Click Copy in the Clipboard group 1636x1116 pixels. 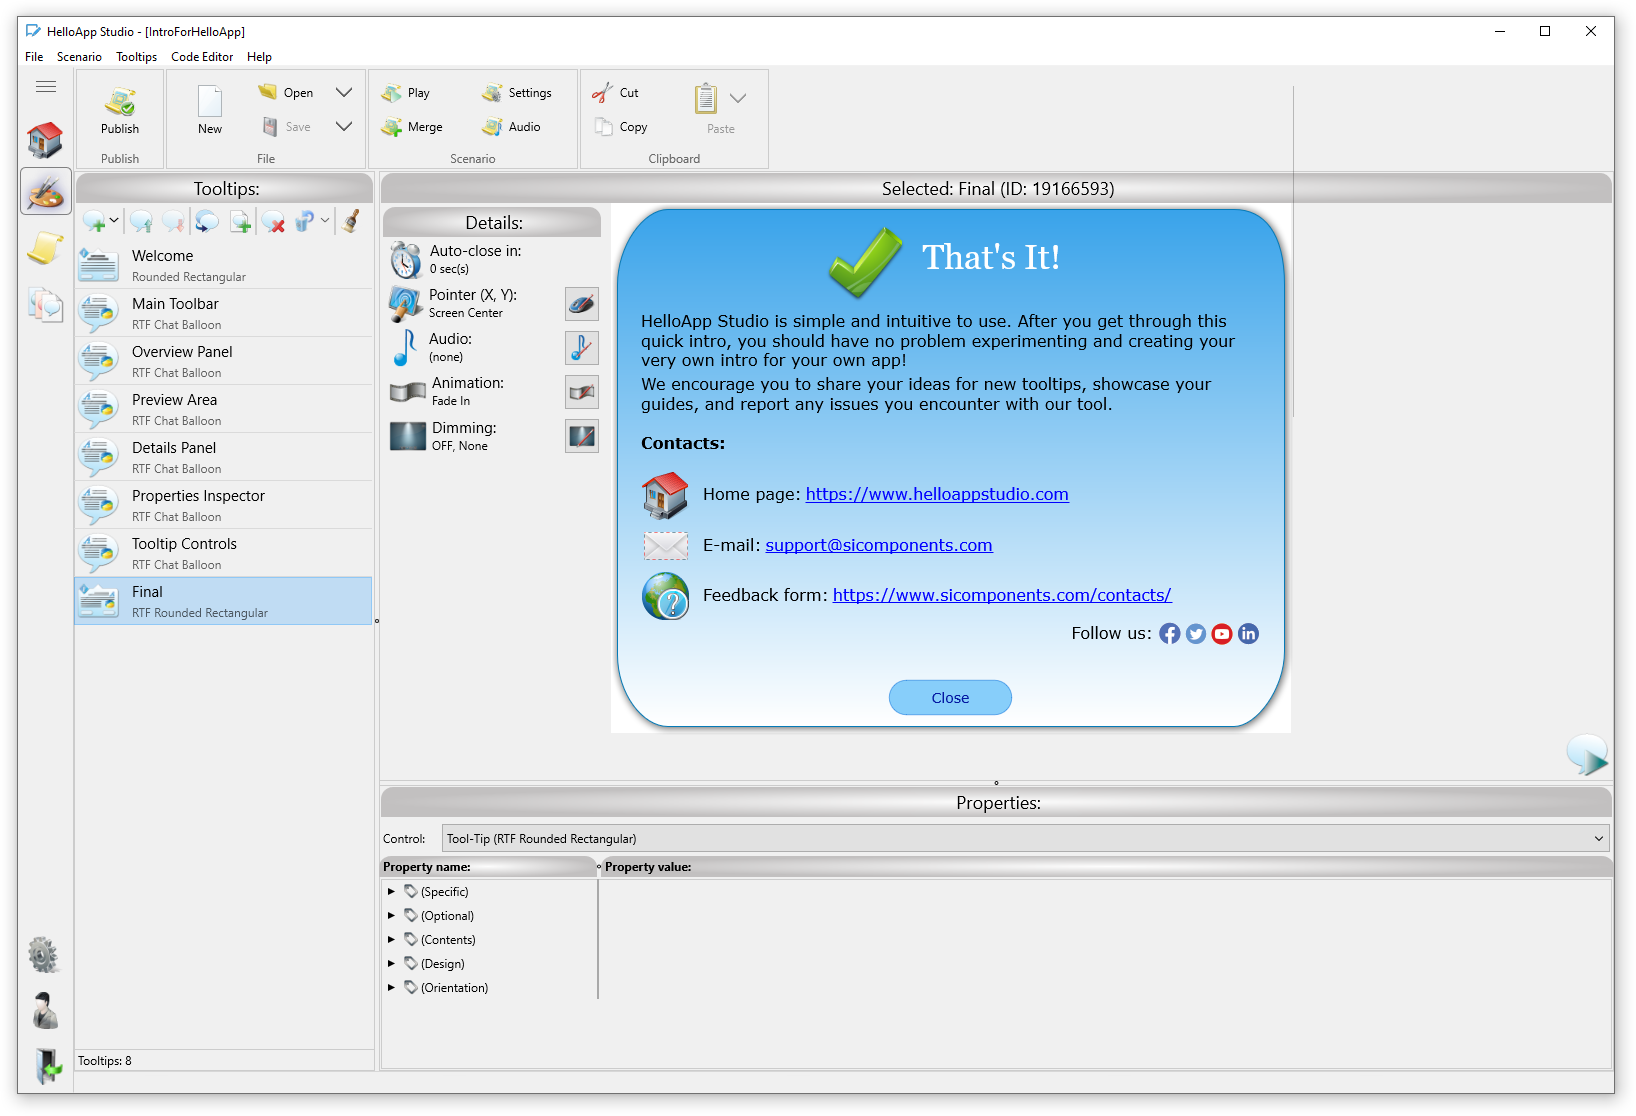click(621, 127)
